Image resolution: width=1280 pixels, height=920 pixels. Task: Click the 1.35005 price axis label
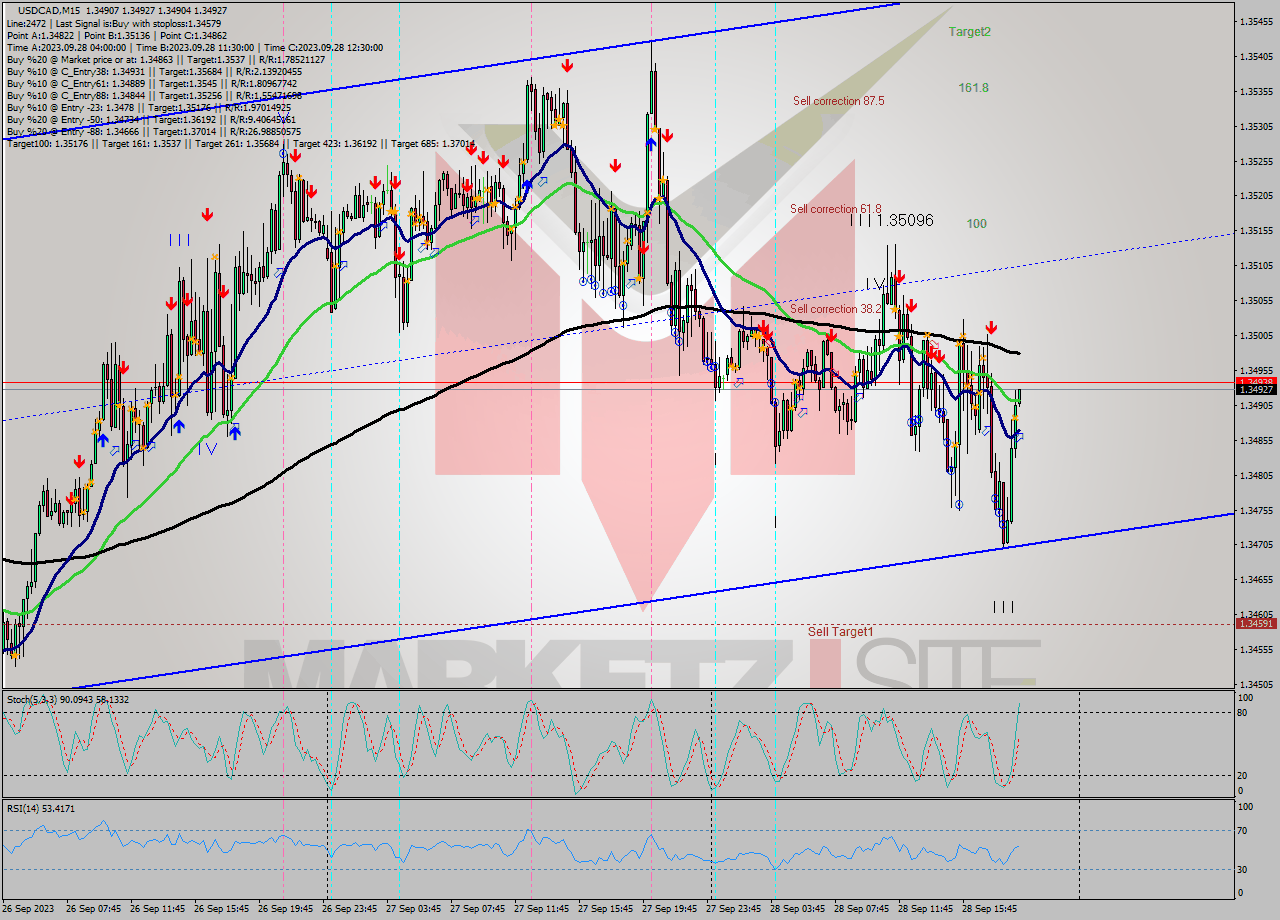pos(1256,336)
